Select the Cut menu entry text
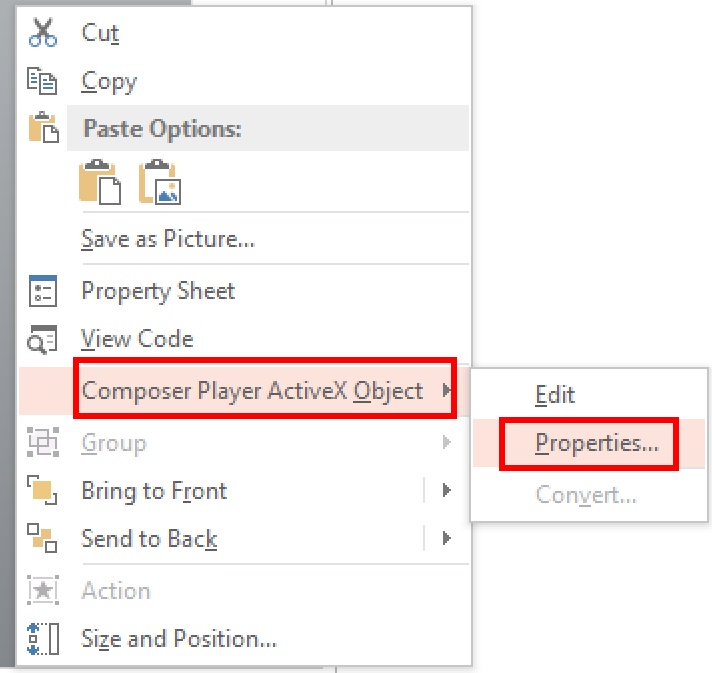The height and width of the screenshot is (673, 712). (x=100, y=33)
